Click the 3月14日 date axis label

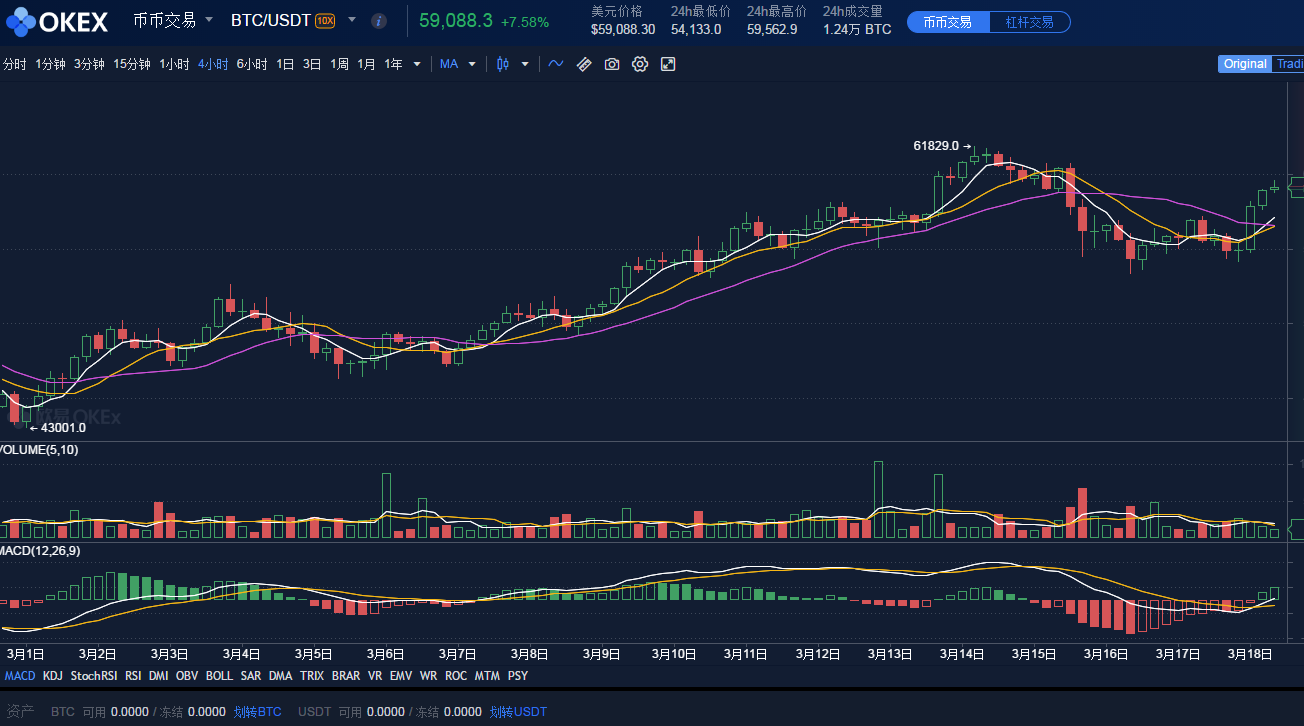click(962, 654)
